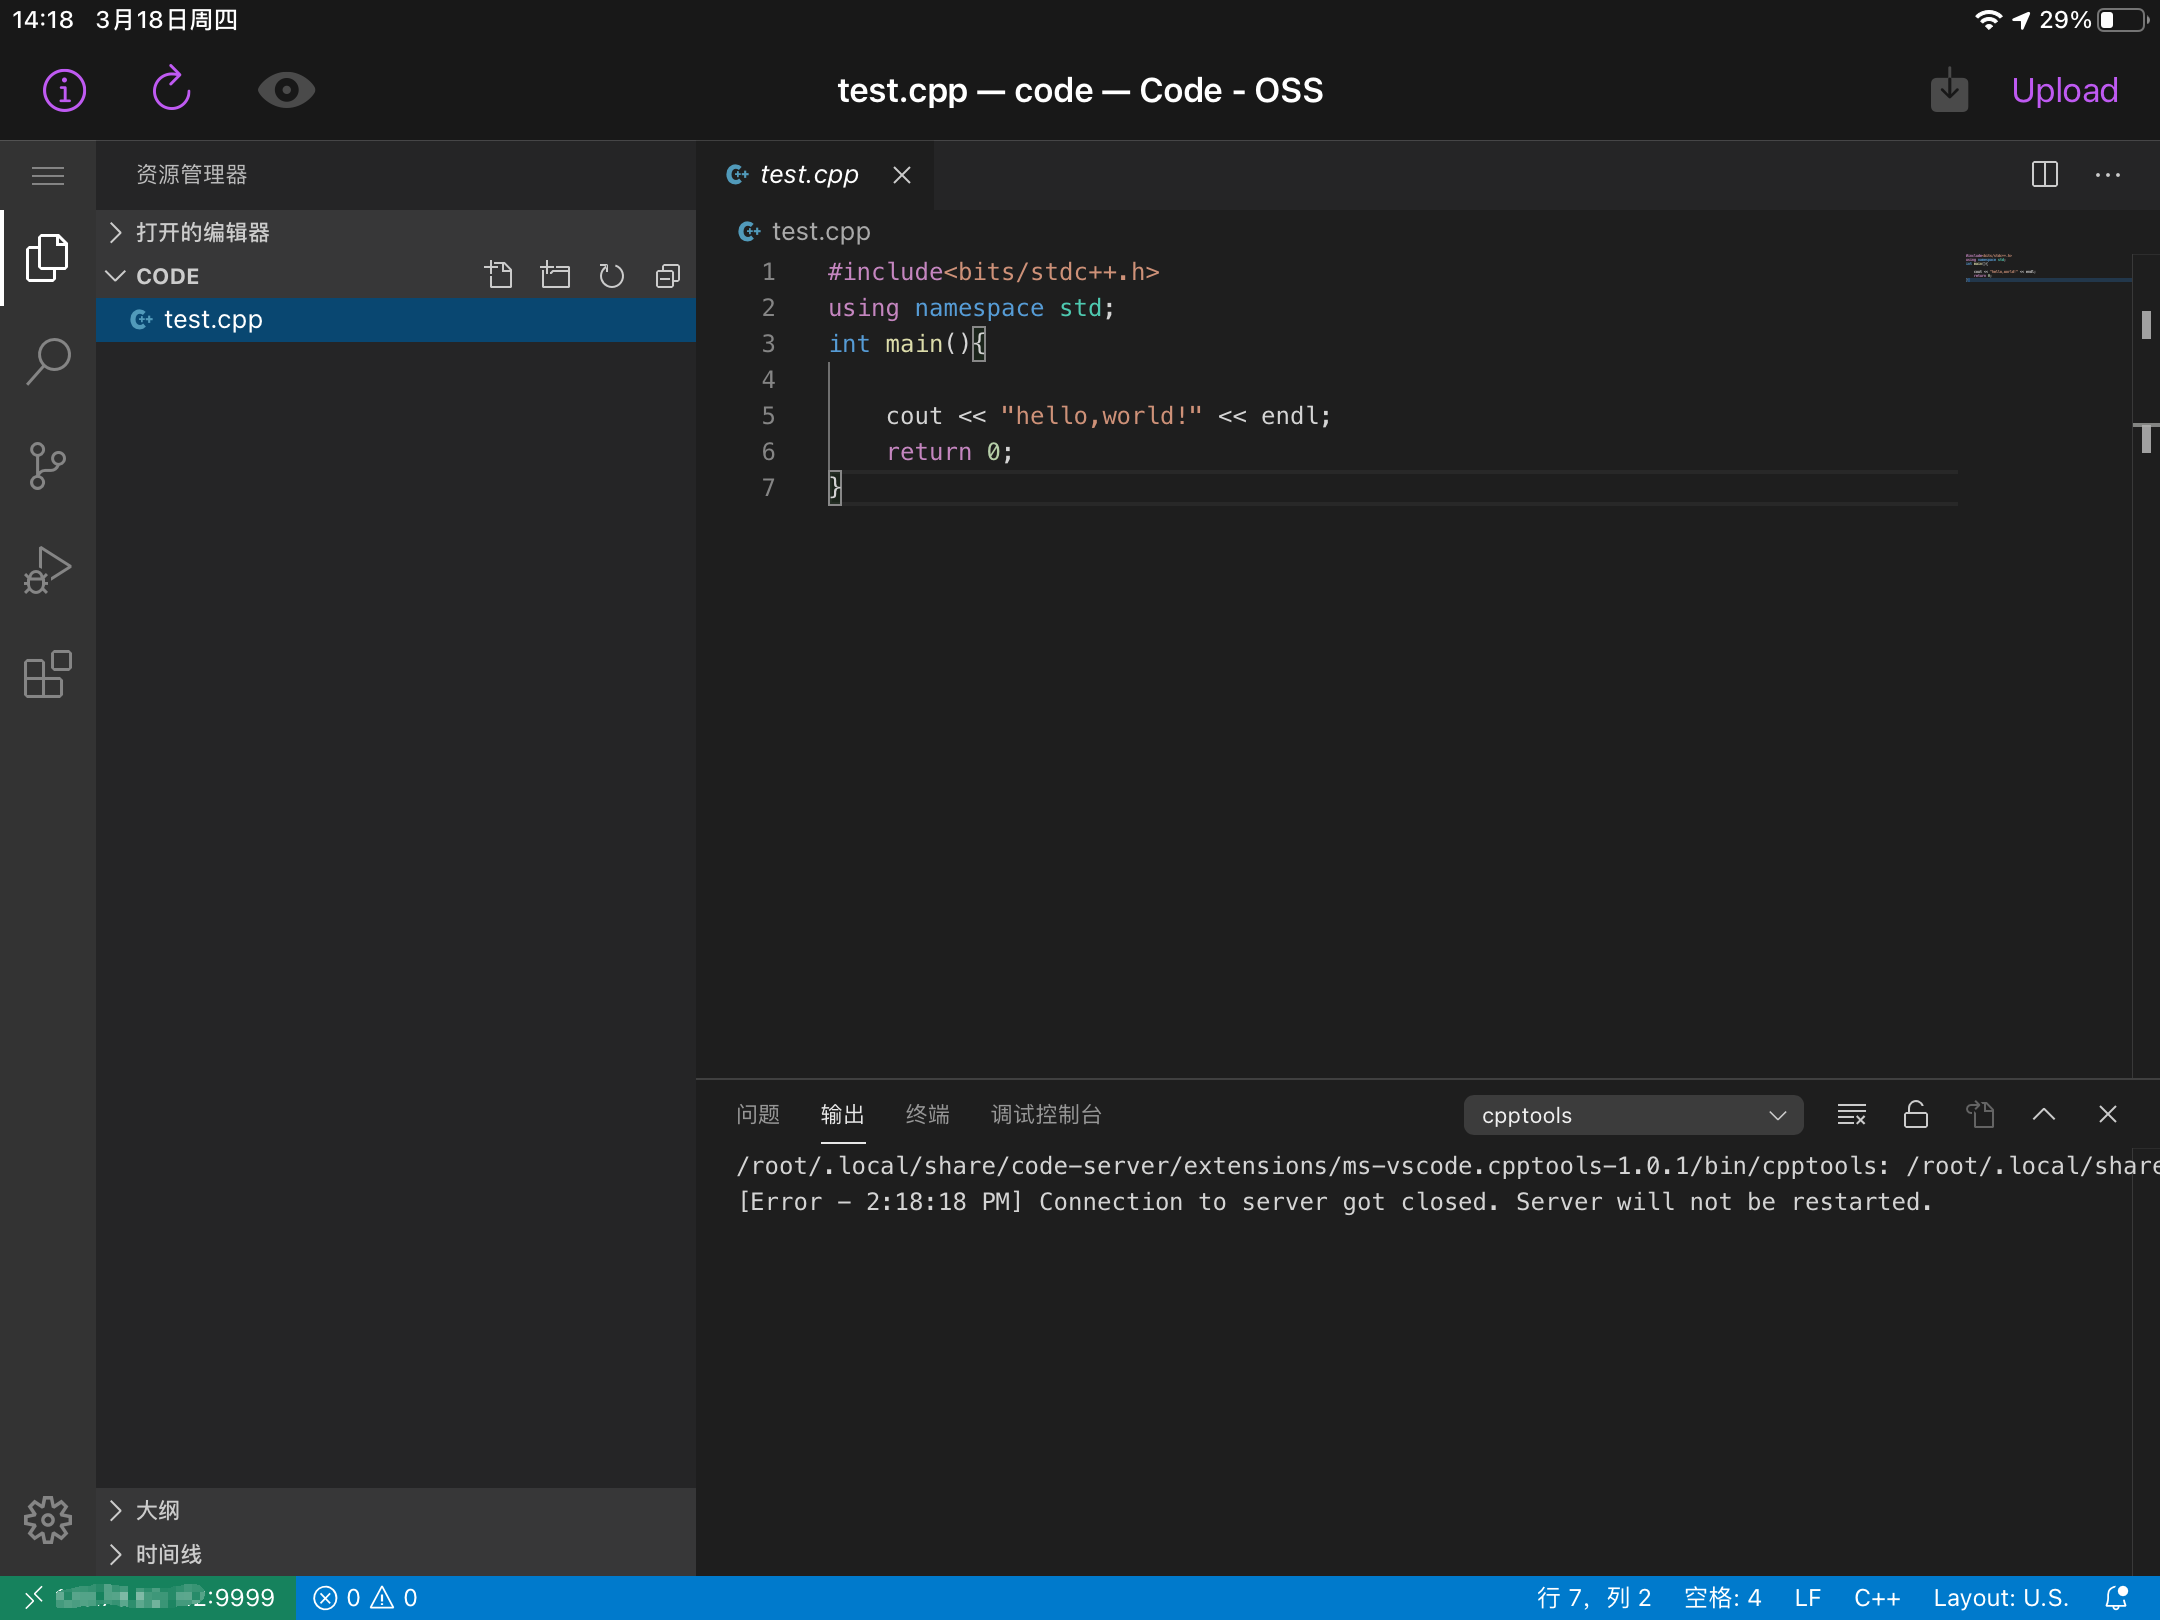This screenshot has width=2160, height=1620.
Task: Split the editor into two panes
Action: tap(2046, 175)
